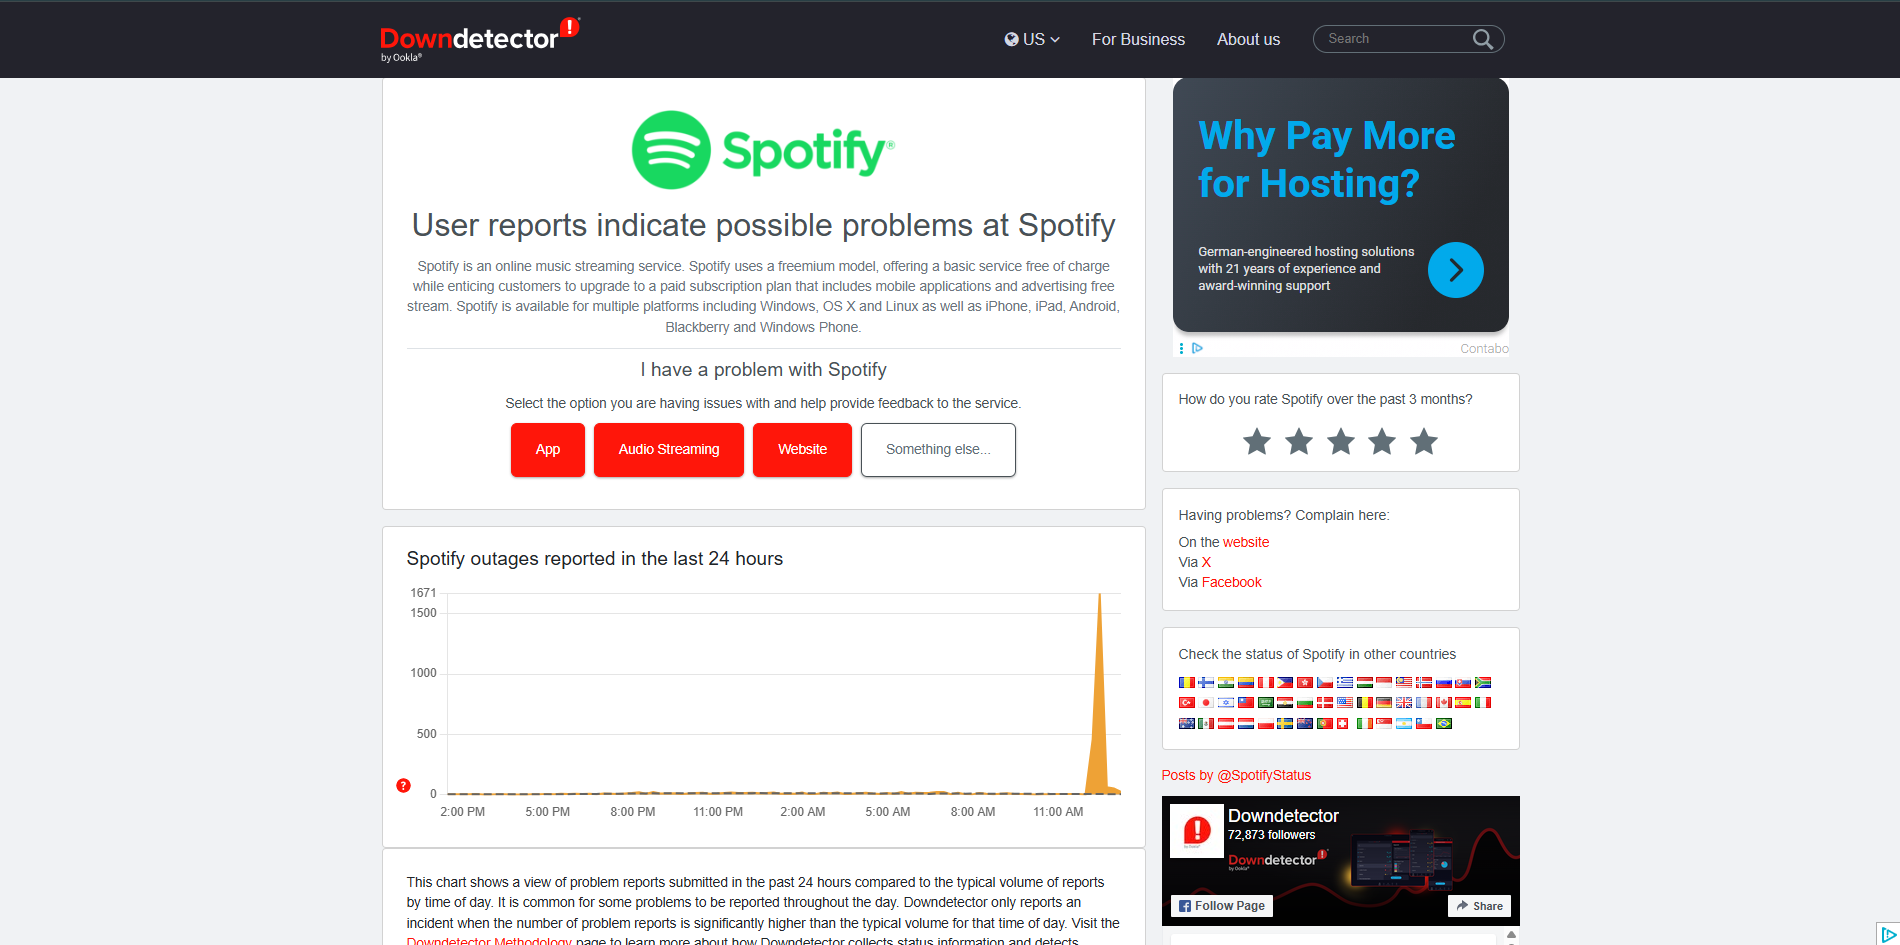Viewport: 1900px width, 945px height.
Task: Click the blue arrow button in hosting ad
Action: [1455, 270]
